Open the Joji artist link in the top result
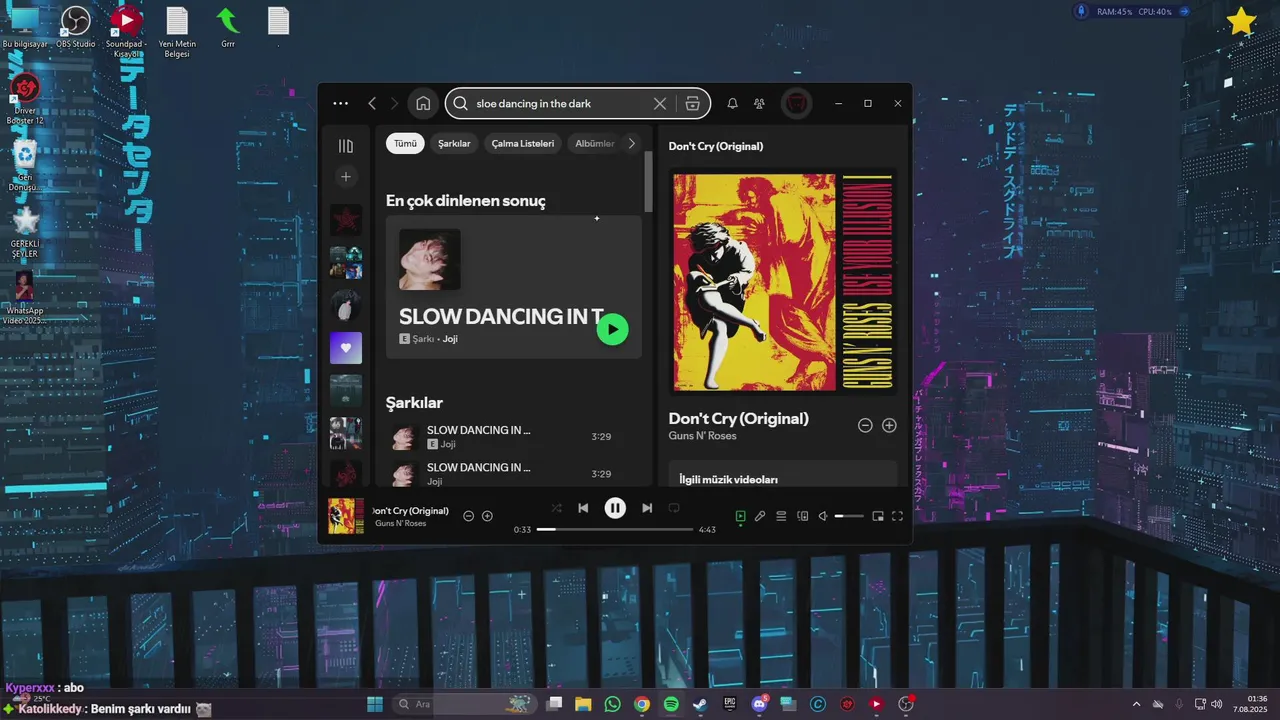The image size is (1280, 720). 450,339
